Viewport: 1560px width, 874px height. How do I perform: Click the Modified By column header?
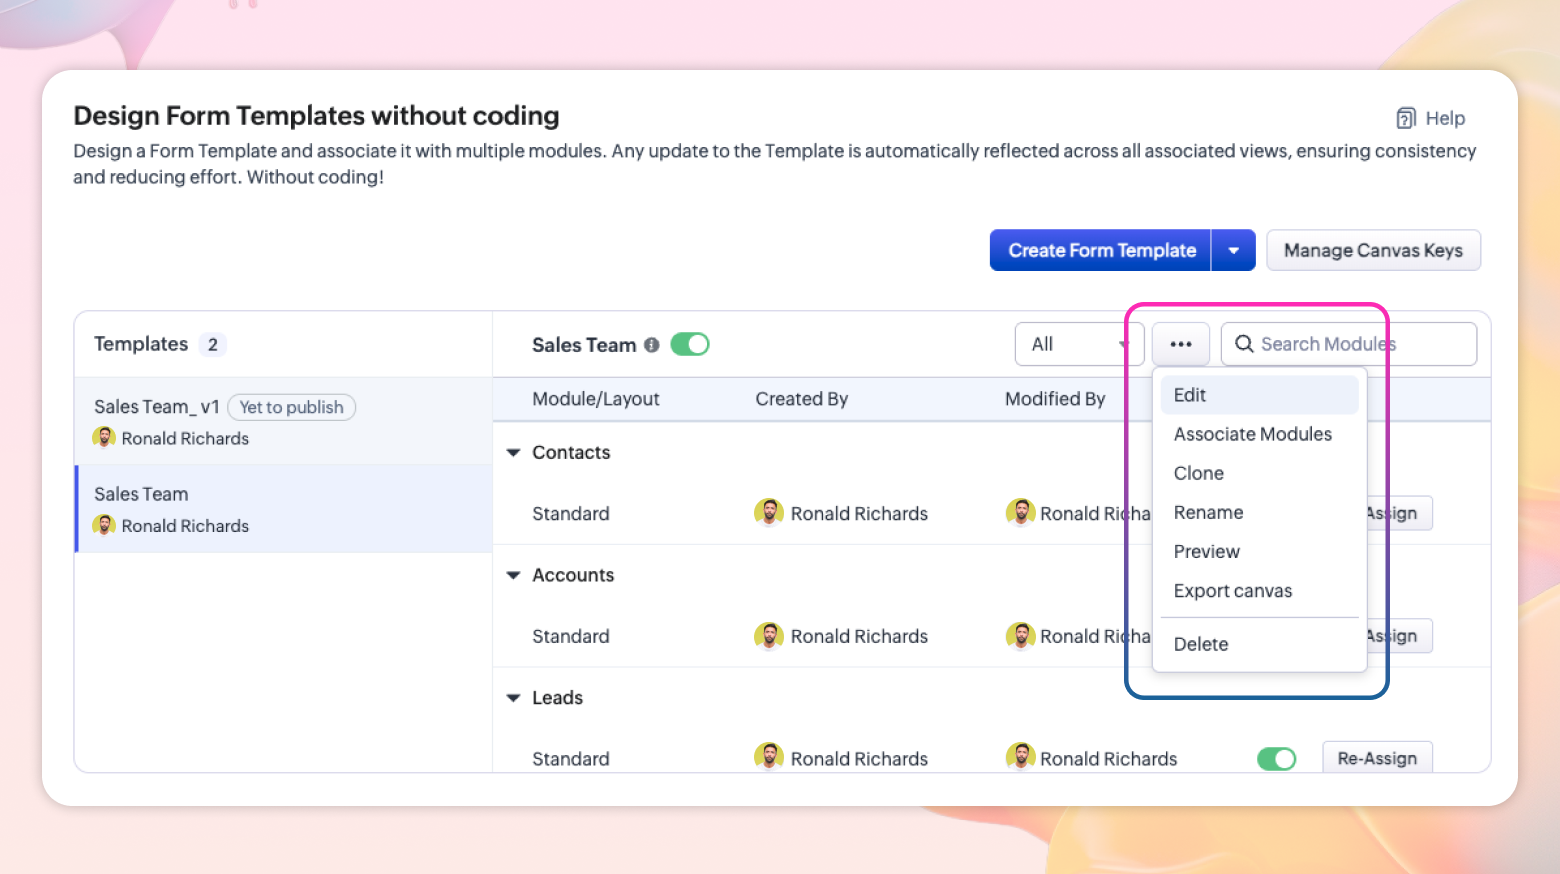(1055, 399)
